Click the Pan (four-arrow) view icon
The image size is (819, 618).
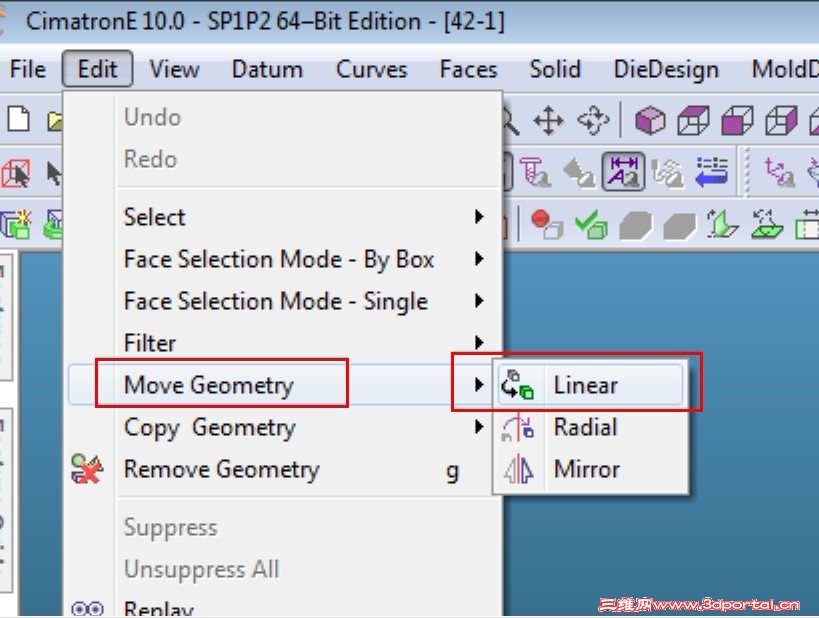(x=548, y=120)
